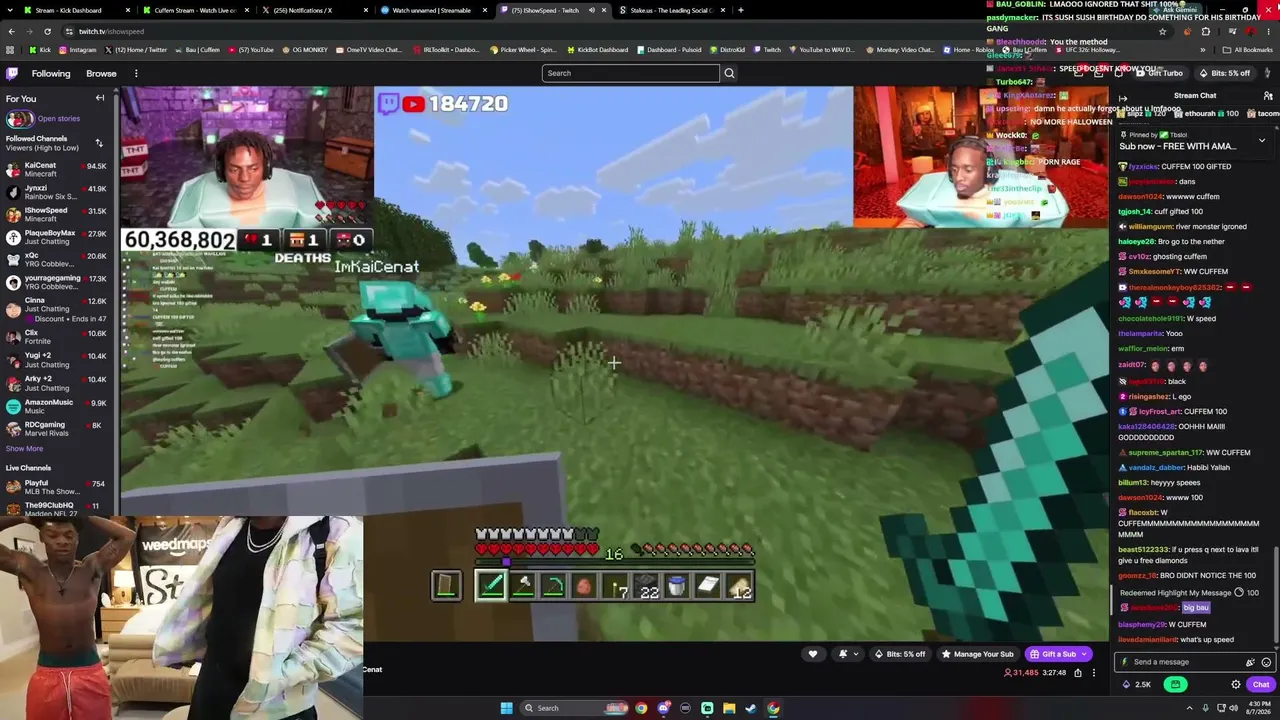This screenshot has height=720, width=1280.
Task: Click the browser address bar URL
Action: click(110, 31)
